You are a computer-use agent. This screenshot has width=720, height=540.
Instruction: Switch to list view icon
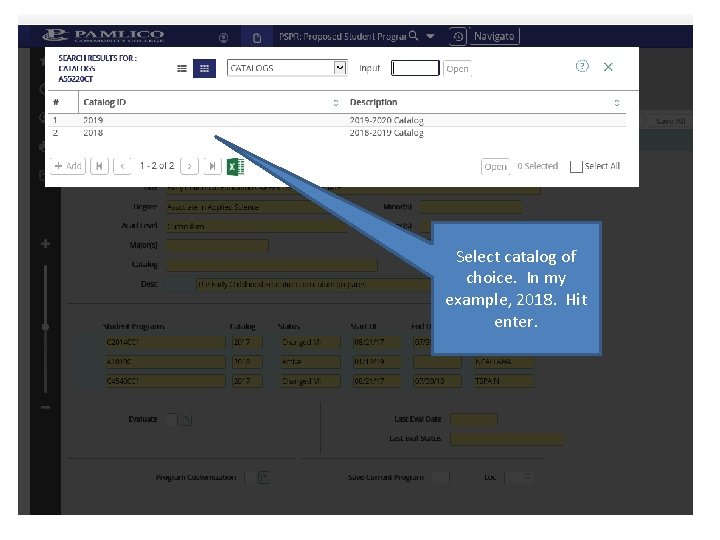tap(182, 68)
